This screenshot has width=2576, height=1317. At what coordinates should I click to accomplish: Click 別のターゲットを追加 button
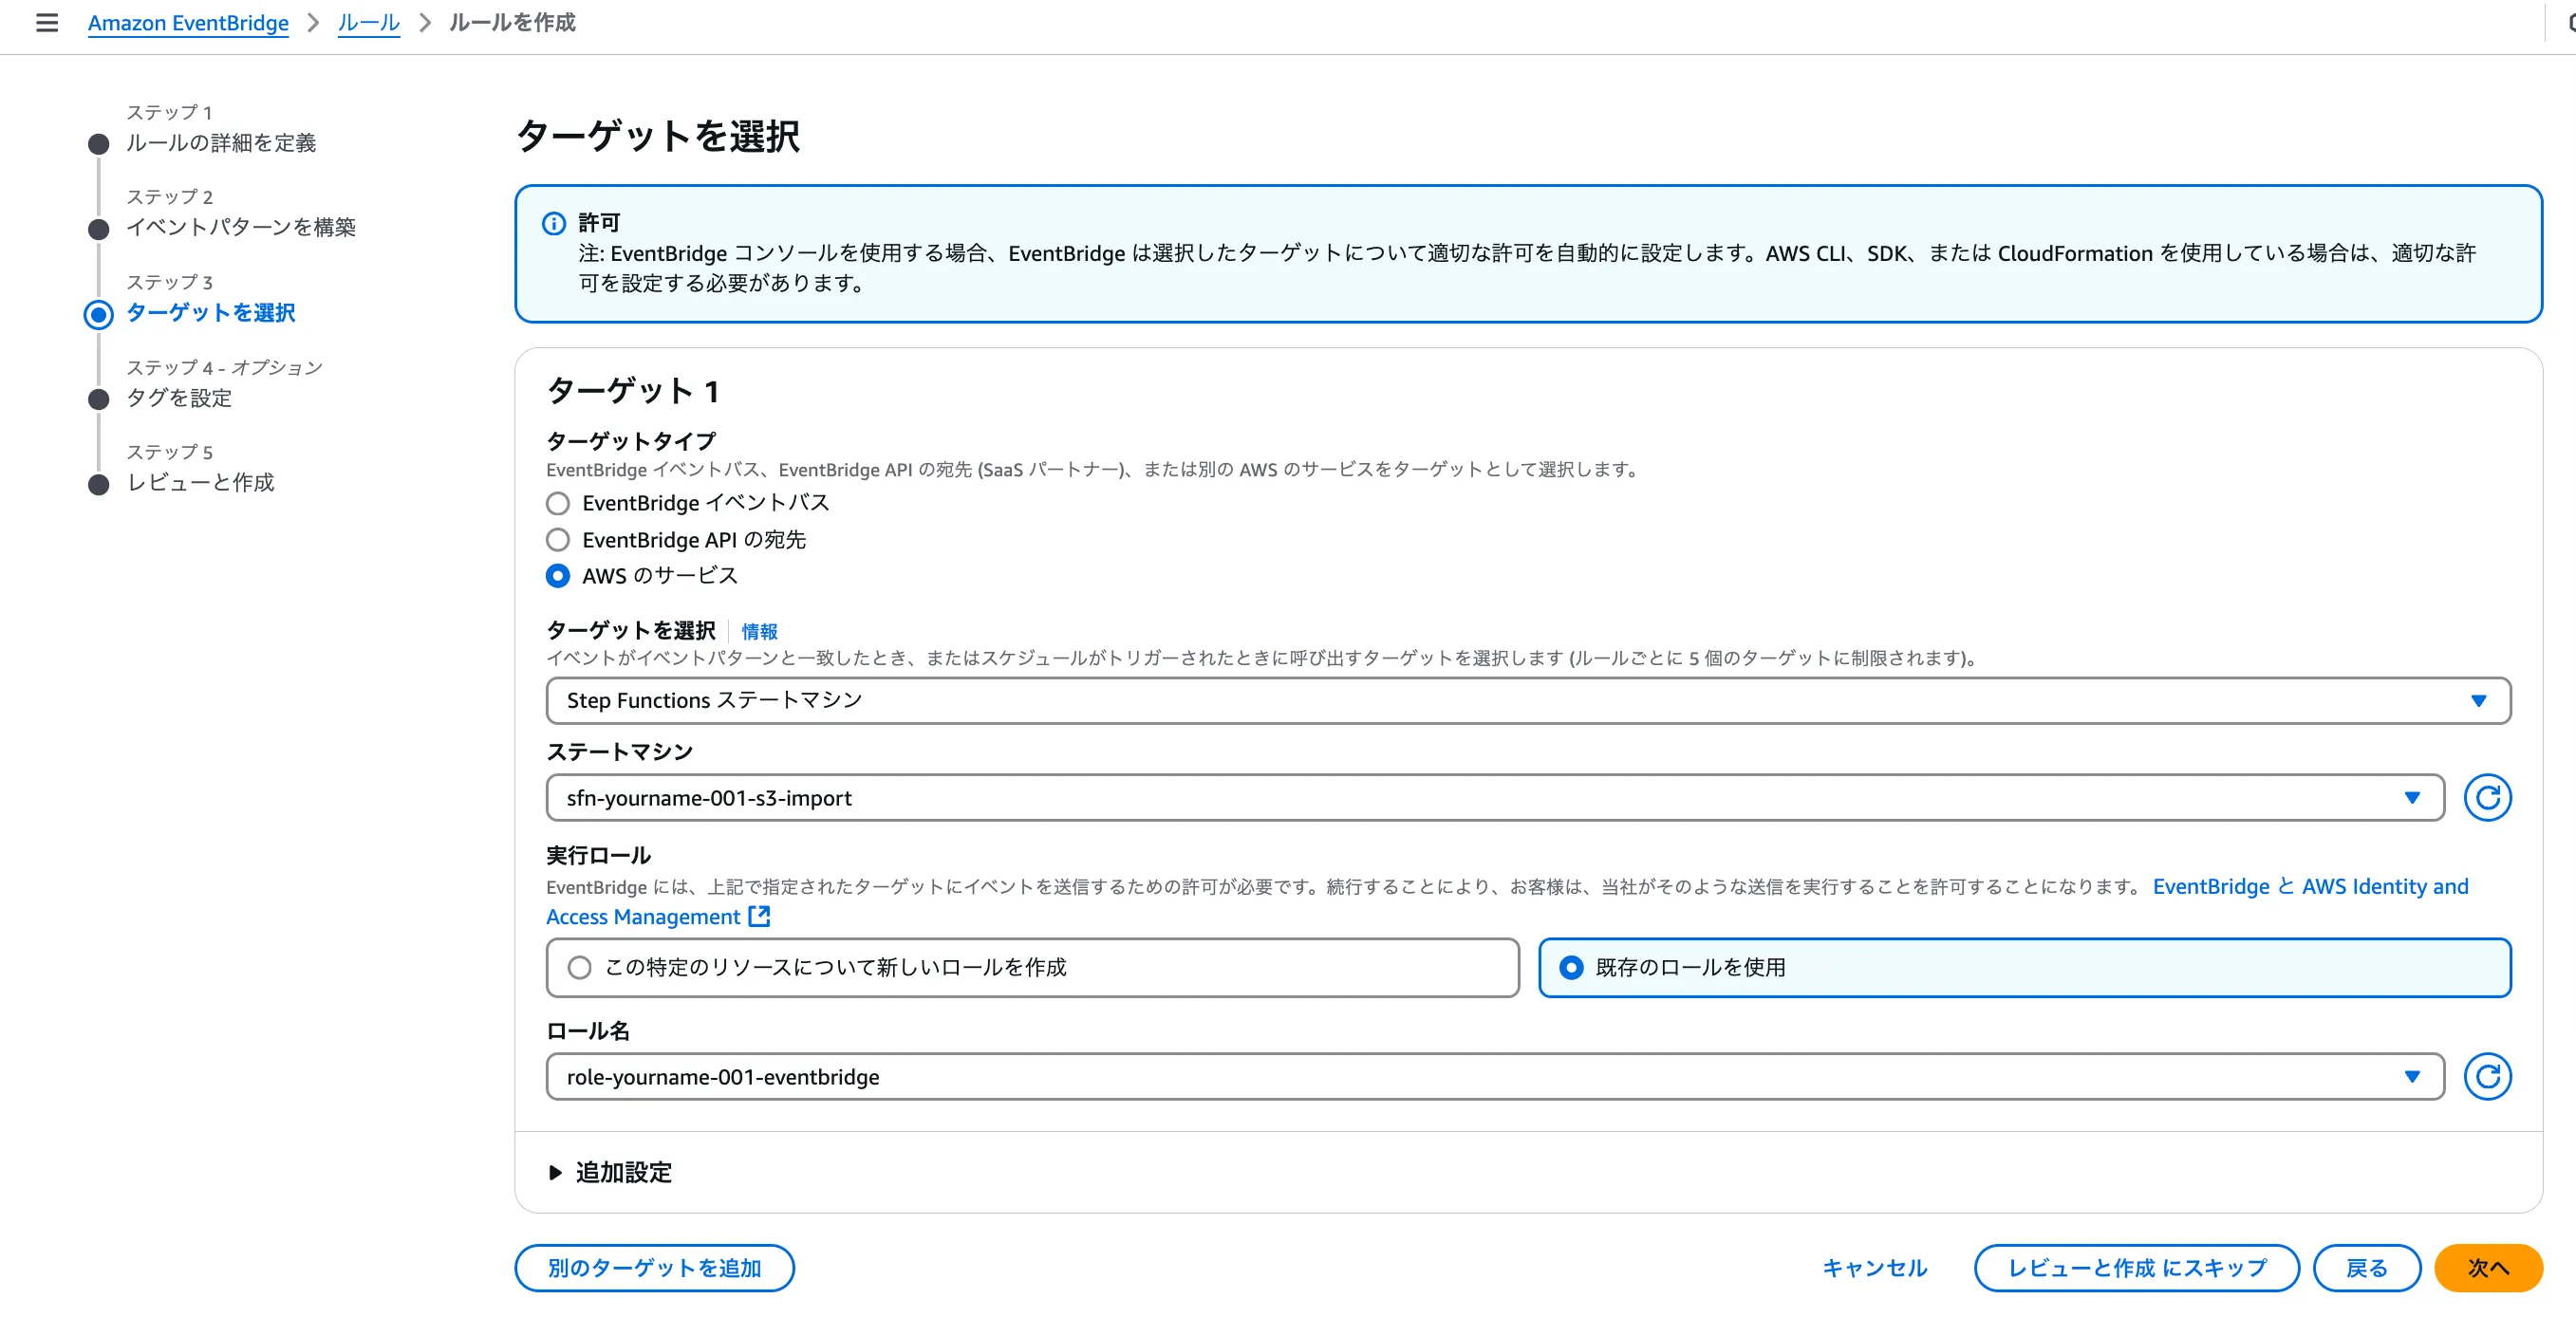coord(654,1267)
